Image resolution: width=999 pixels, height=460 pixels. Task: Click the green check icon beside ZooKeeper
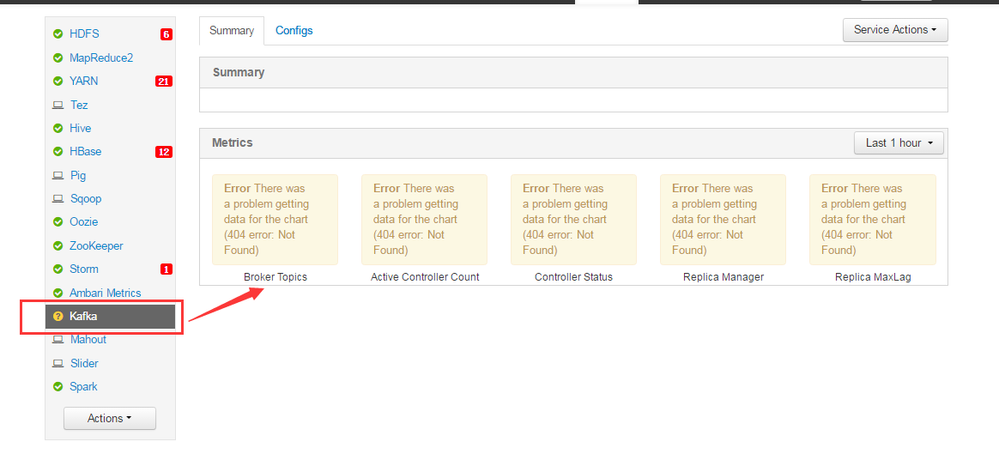pos(58,246)
